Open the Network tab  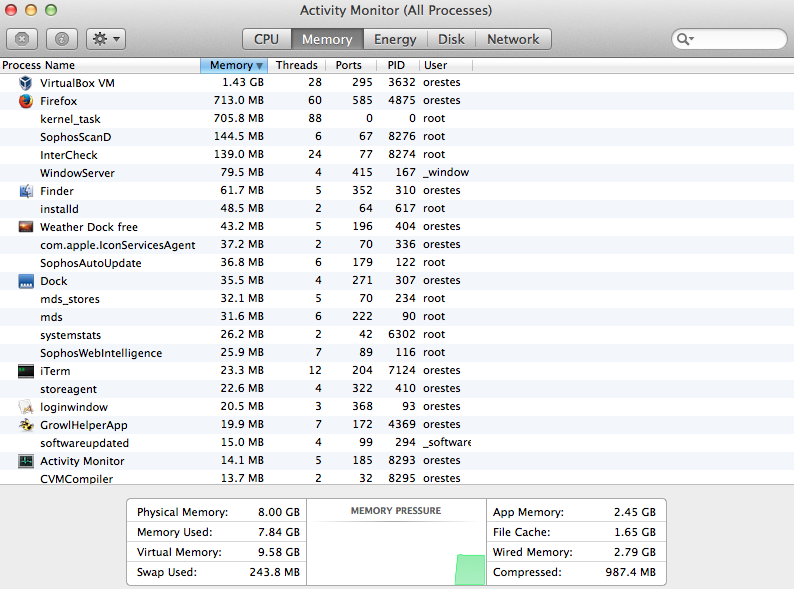pyautogui.click(x=513, y=39)
